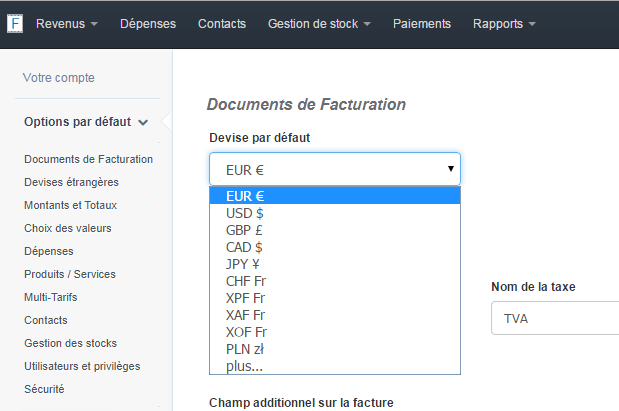Select XPF Fr currency option
The image size is (619, 411).
[335, 298]
